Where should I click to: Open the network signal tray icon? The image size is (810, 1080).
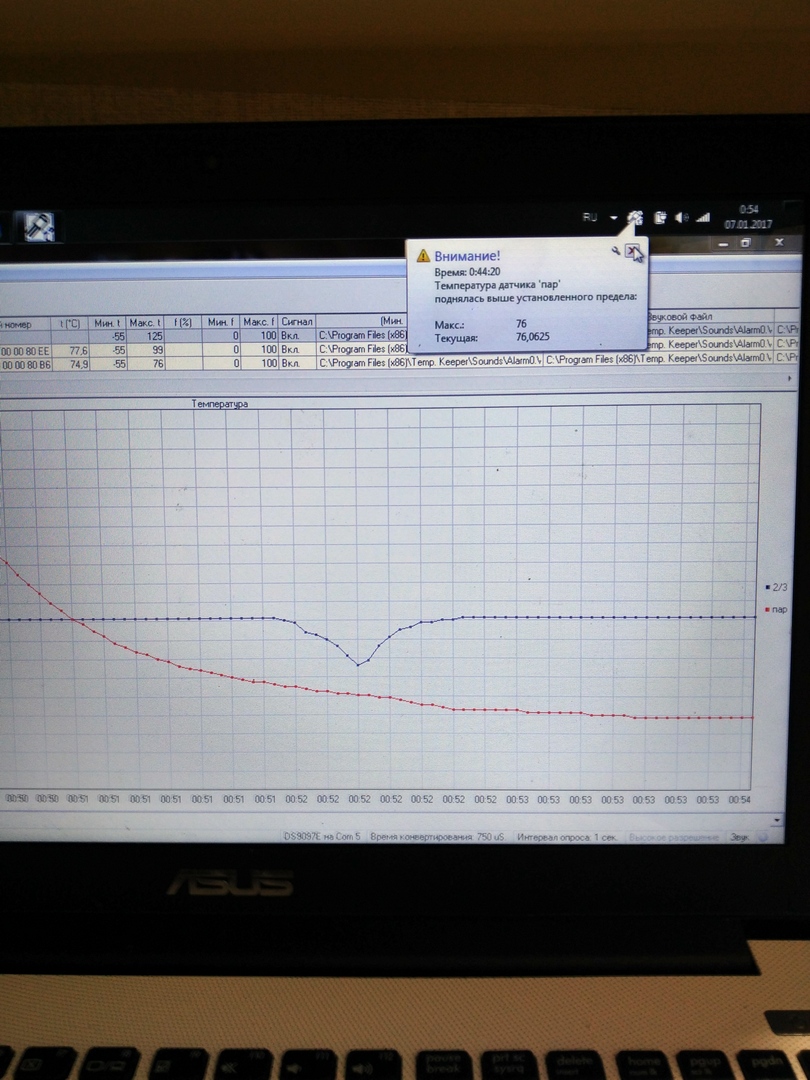click(x=703, y=218)
